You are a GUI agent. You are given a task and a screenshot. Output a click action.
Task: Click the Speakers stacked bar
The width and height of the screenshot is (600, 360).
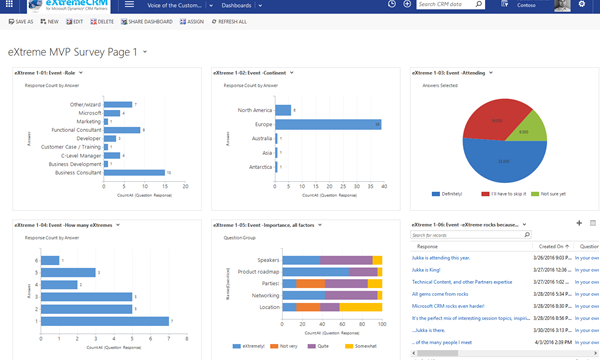coord(332,260)
